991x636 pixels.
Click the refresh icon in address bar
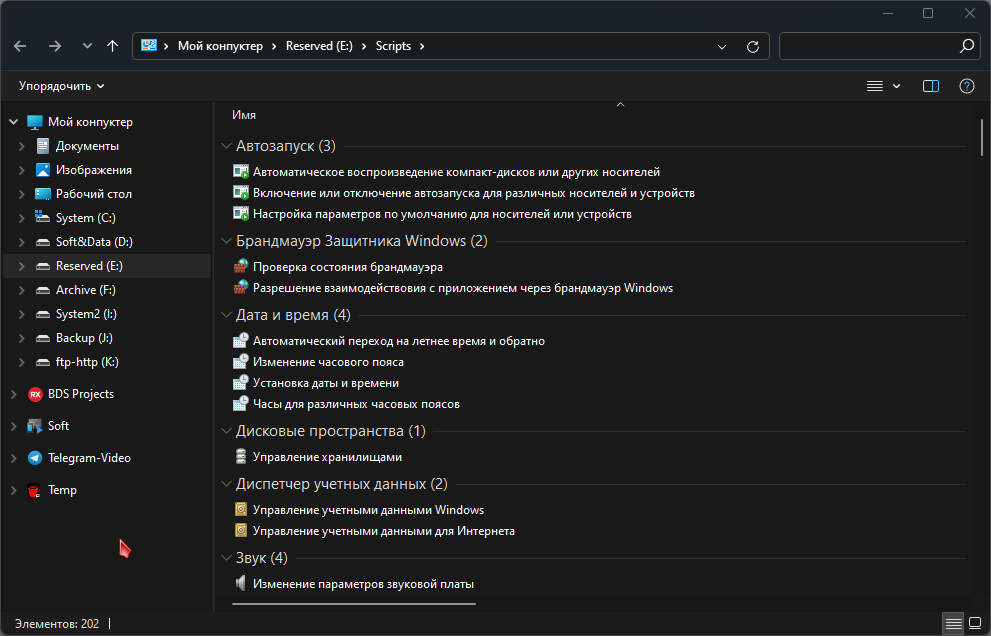point(753,47)
